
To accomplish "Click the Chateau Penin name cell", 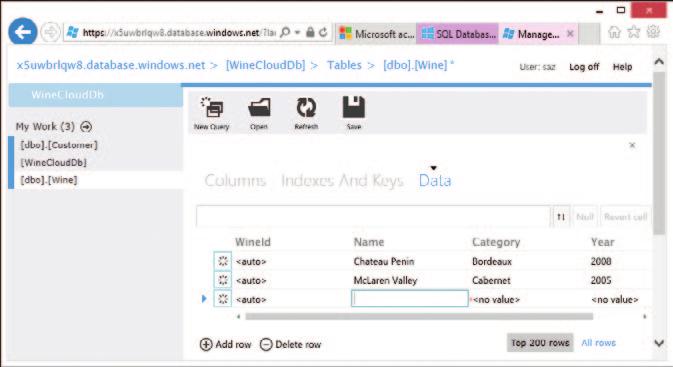I will click(x=384, y=261).
